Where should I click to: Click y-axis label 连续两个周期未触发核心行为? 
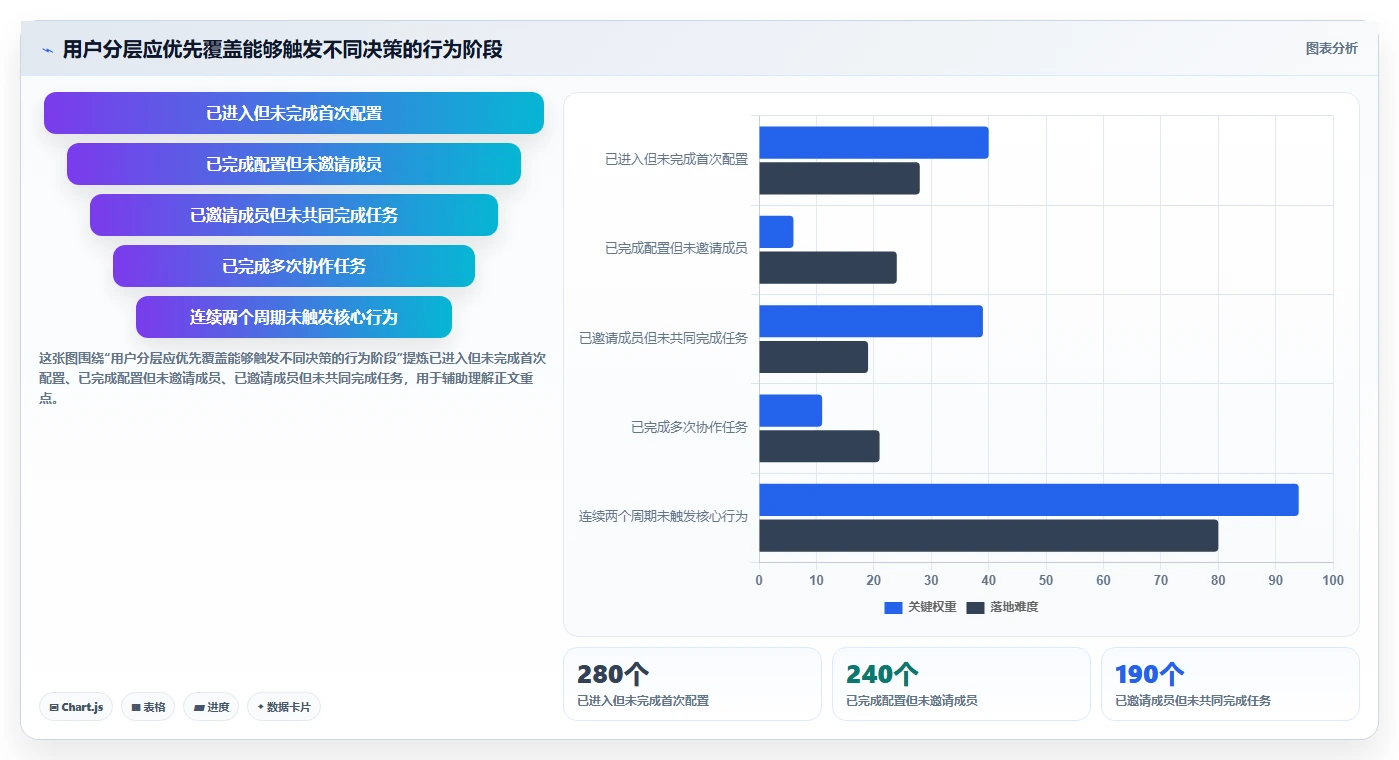[x=663, y=517]
